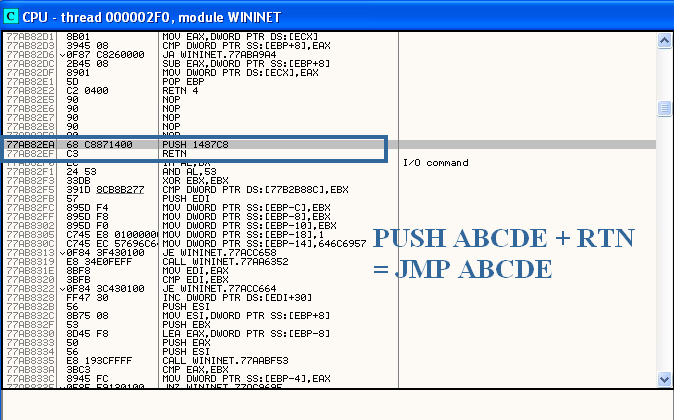Click address 77AB82D1 in address column
674x420 pixels.
tap(28, 36)
